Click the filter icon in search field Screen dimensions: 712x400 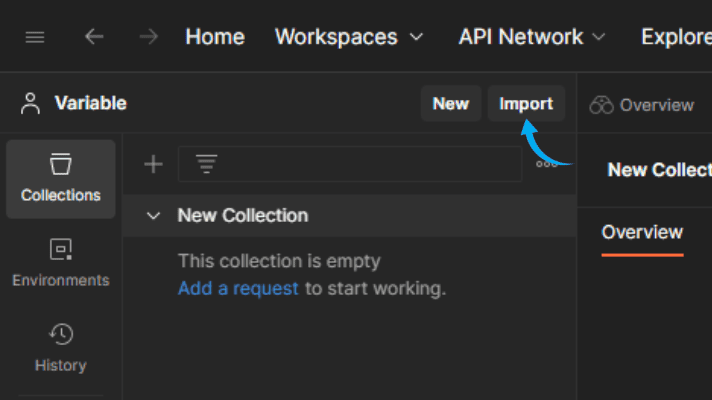[x=207, y=164]
